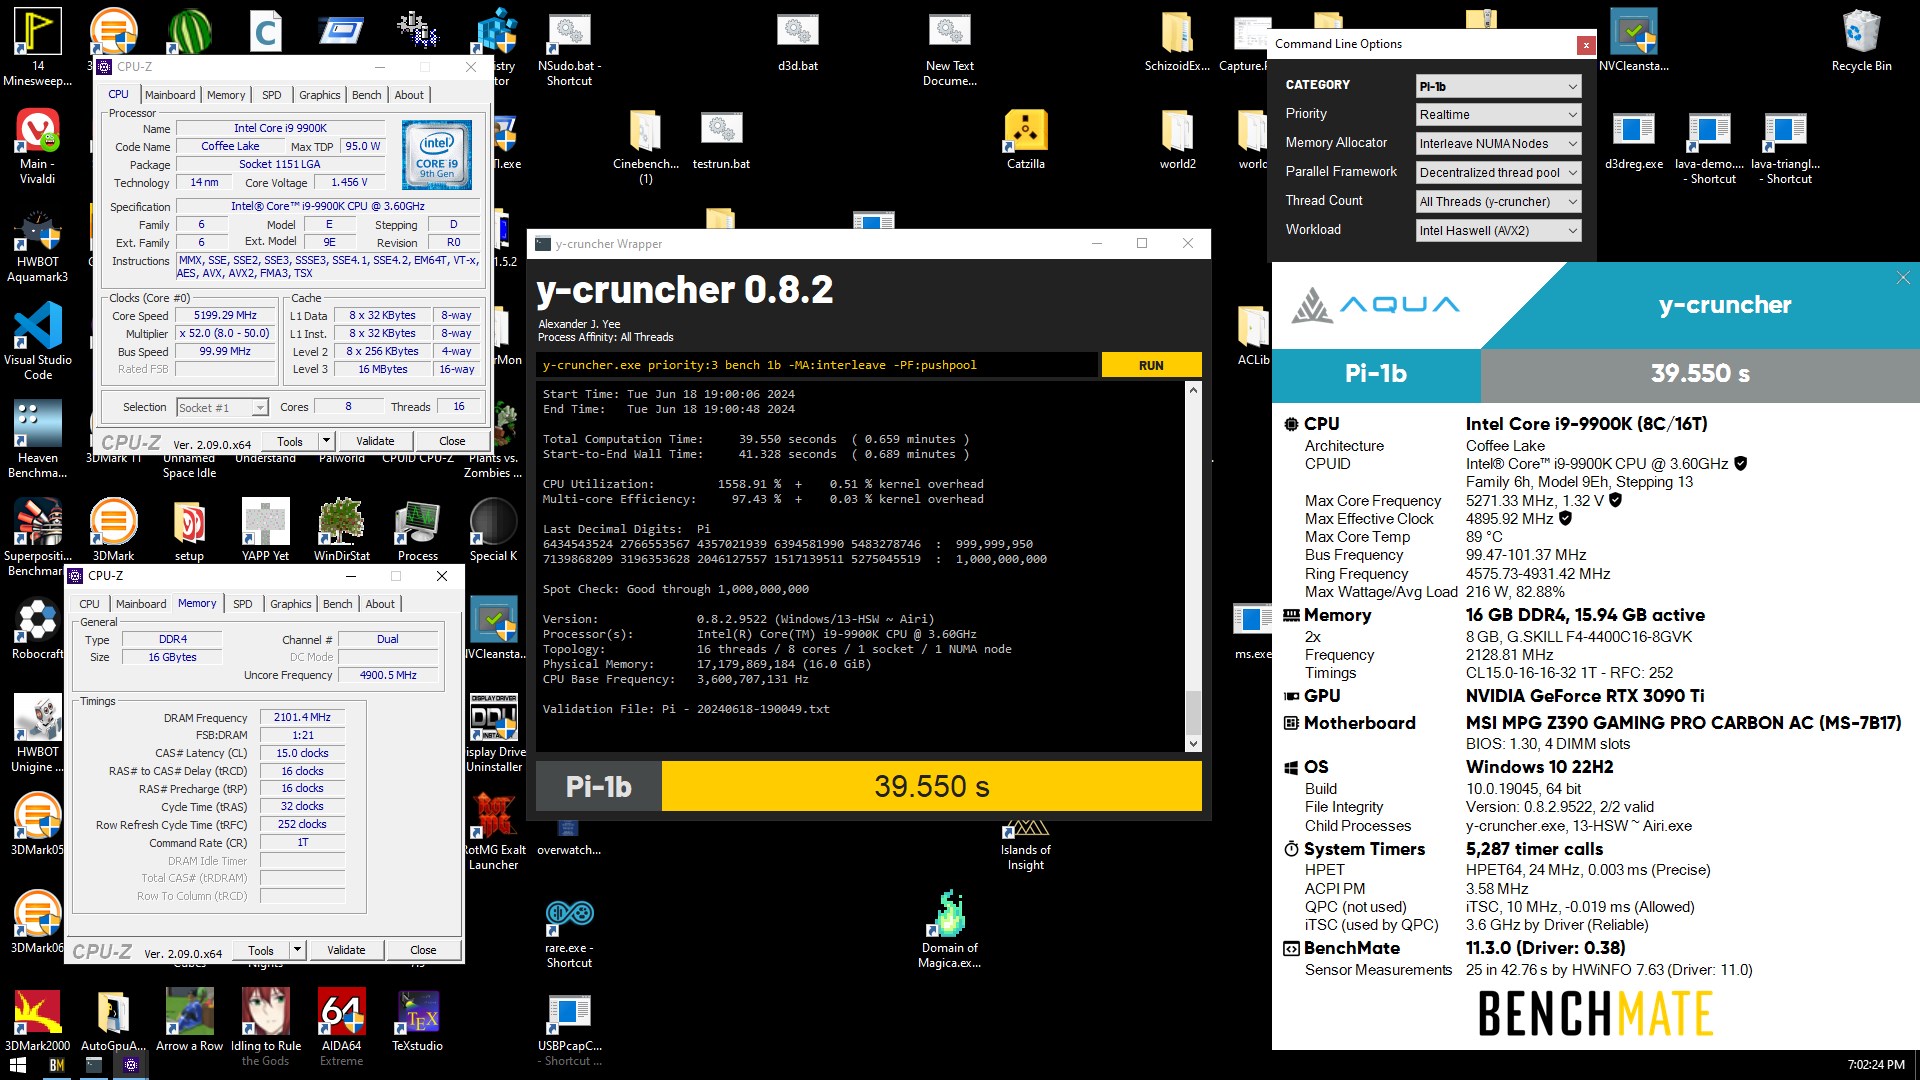Open HWBOT Unigine desktop icon

(x=38, y=733)
